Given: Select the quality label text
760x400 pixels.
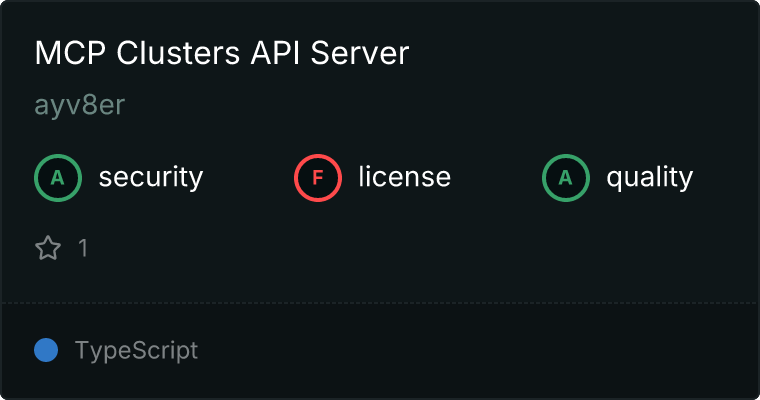Looking at the screenshot, I should (x=649, y=178).
